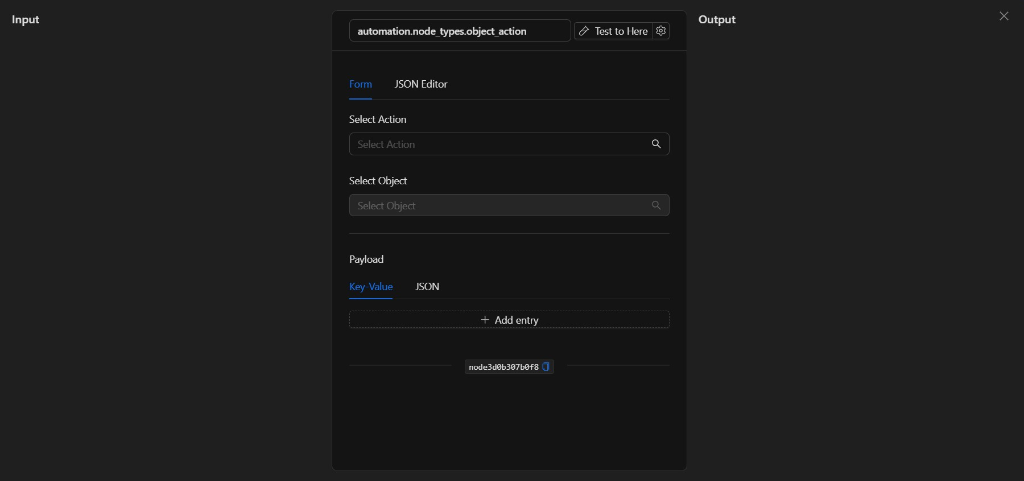This screenshot has width=1024, height=481.
Task: Click the search icon in the Select Action field
Action: pos(656,144)
